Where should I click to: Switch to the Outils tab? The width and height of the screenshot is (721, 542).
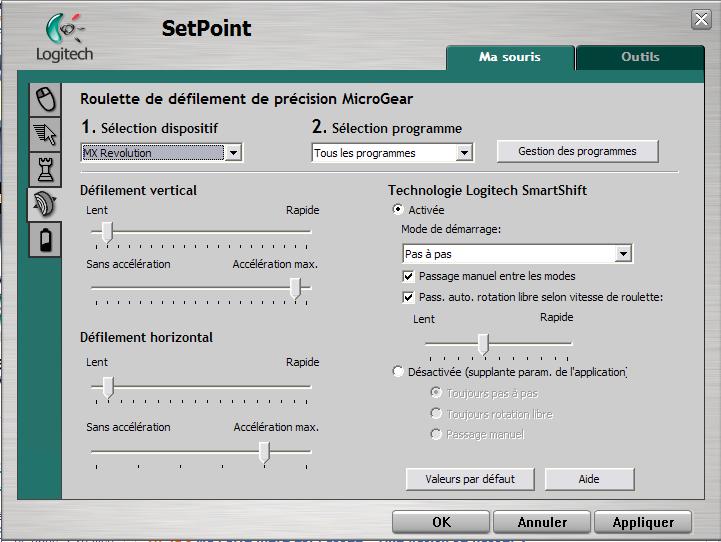(x=640, y=57)
